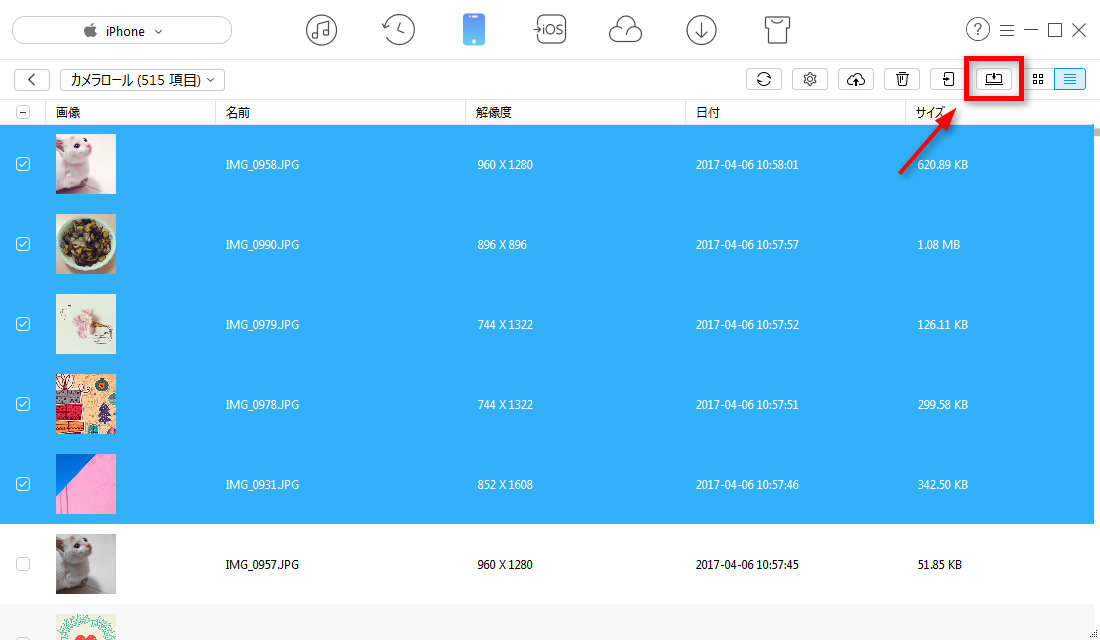Viewport: 1100px width, 640px height.
Task: Select the device manager phone icon
Action: 474,30
